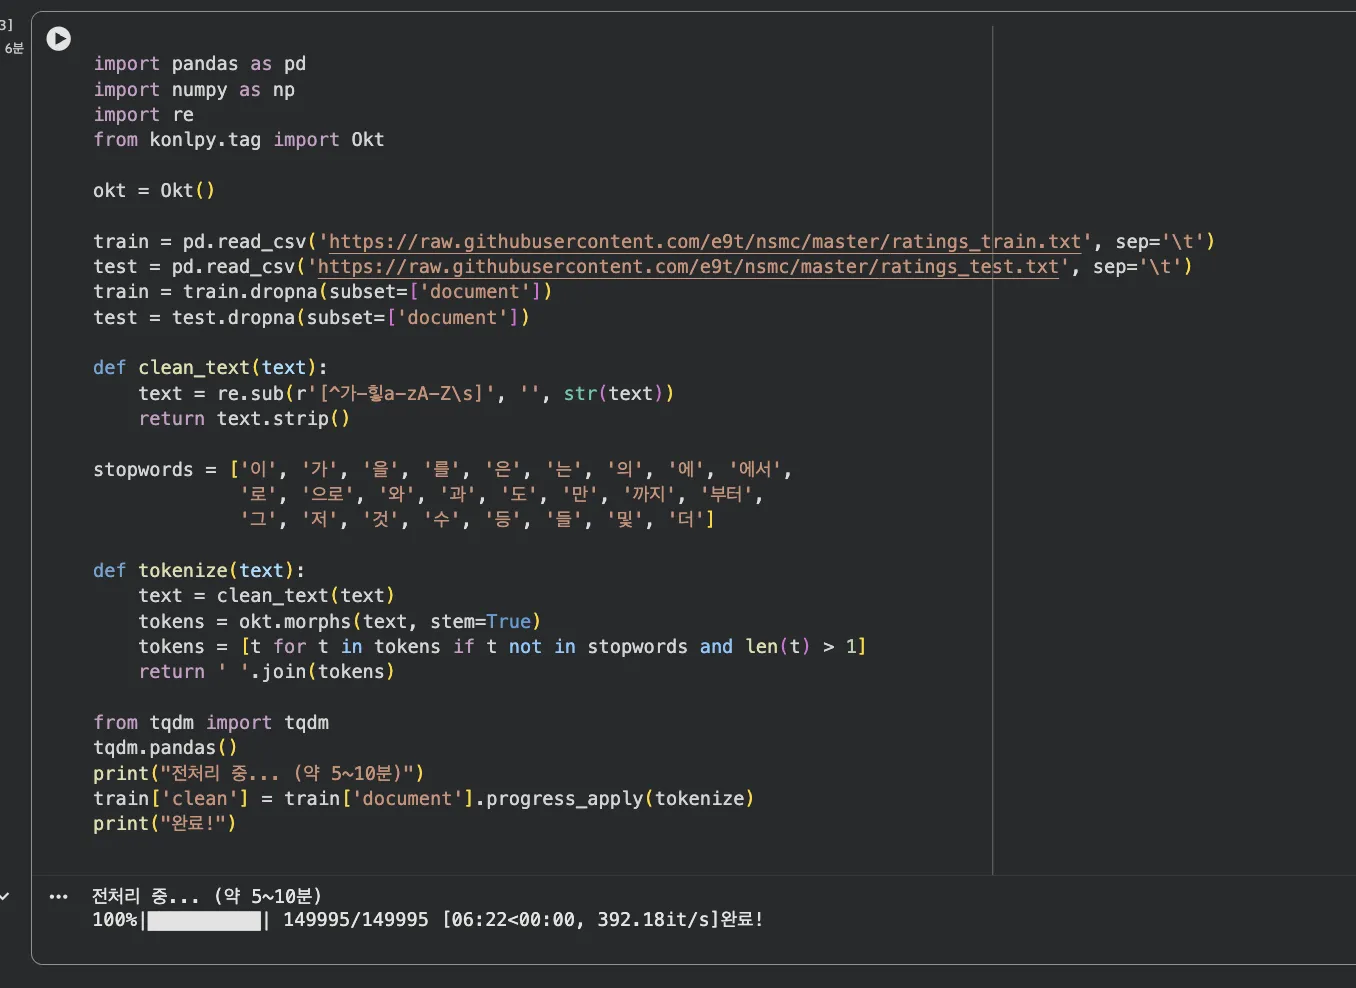Click the tokenize function name definition
The width and height of the screenshot is (1356, 988).
coord(183,571)
